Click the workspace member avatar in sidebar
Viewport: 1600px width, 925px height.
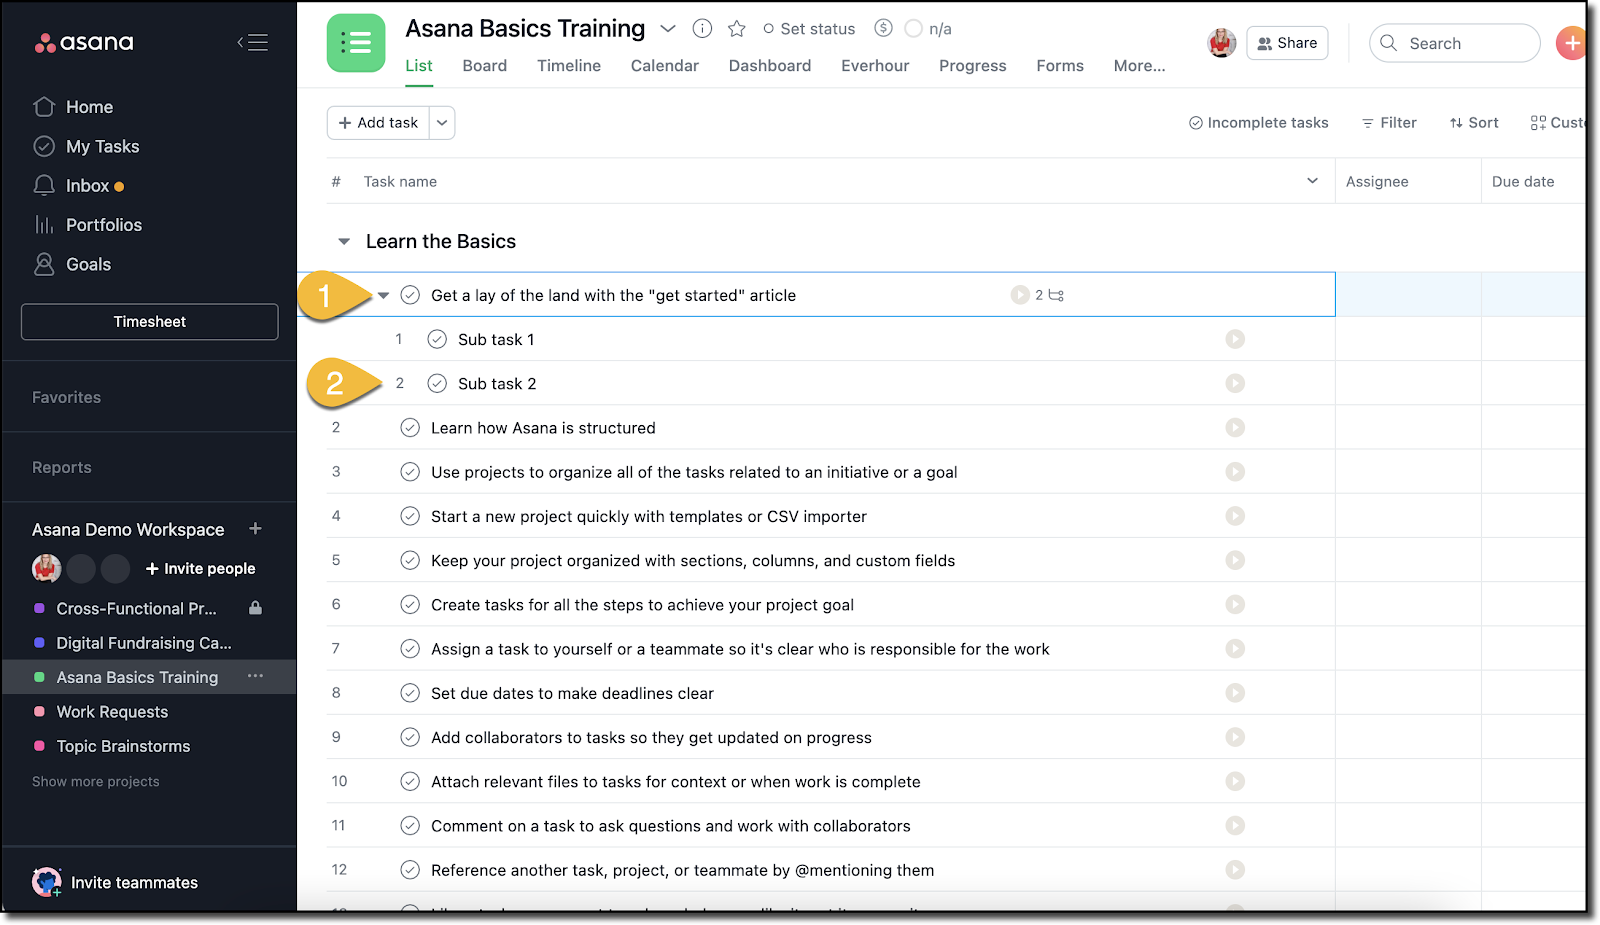46,569
